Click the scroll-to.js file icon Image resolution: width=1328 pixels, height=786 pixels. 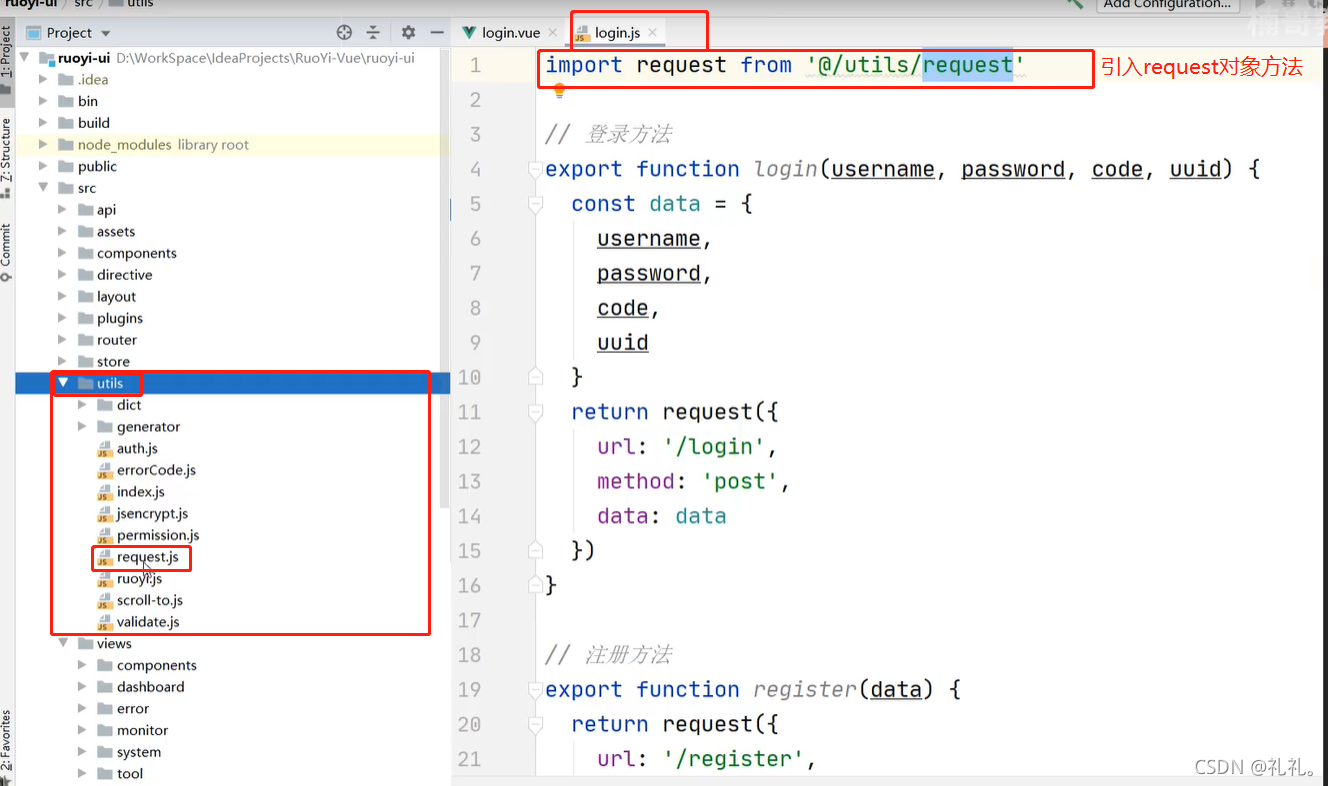105,601
